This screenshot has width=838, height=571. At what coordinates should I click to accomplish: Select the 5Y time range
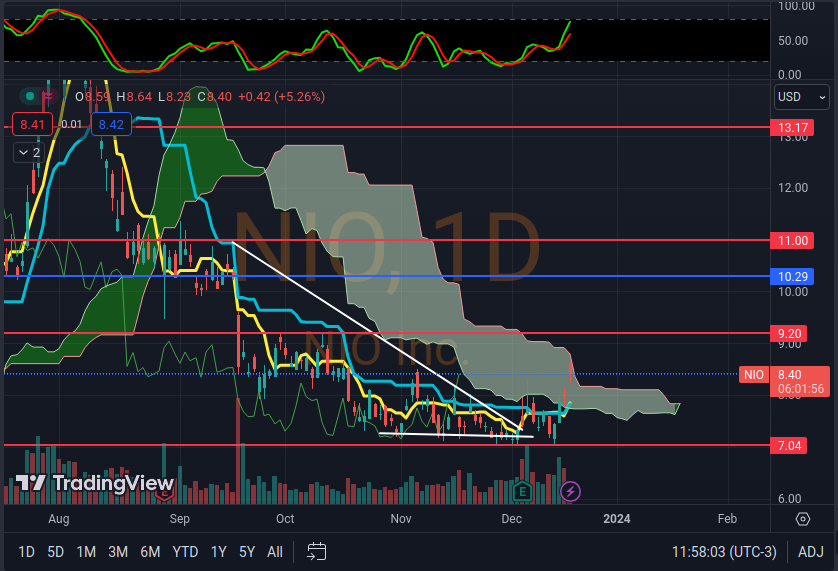(x=247, y=552)
